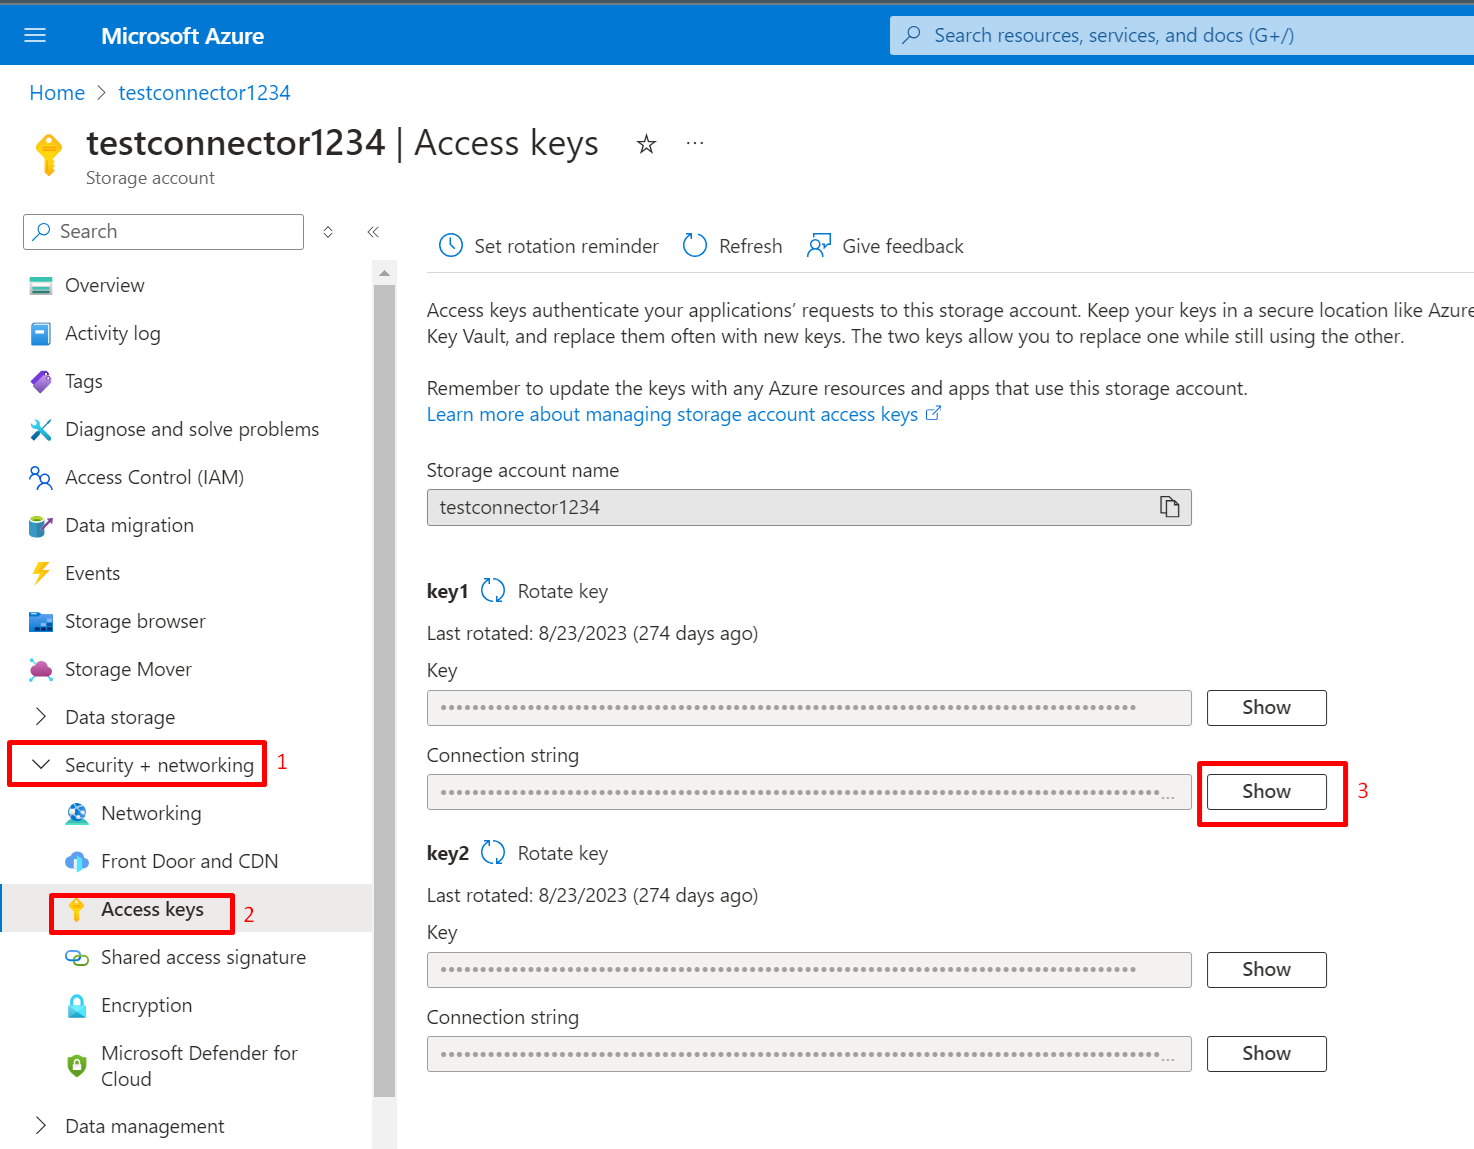Show the key1 Key value

coord(1266,708)
